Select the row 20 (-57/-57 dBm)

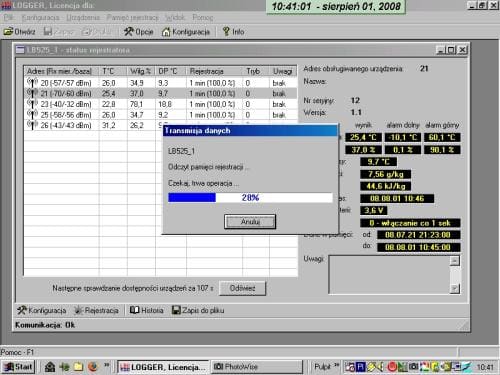(x=160, y=83)
